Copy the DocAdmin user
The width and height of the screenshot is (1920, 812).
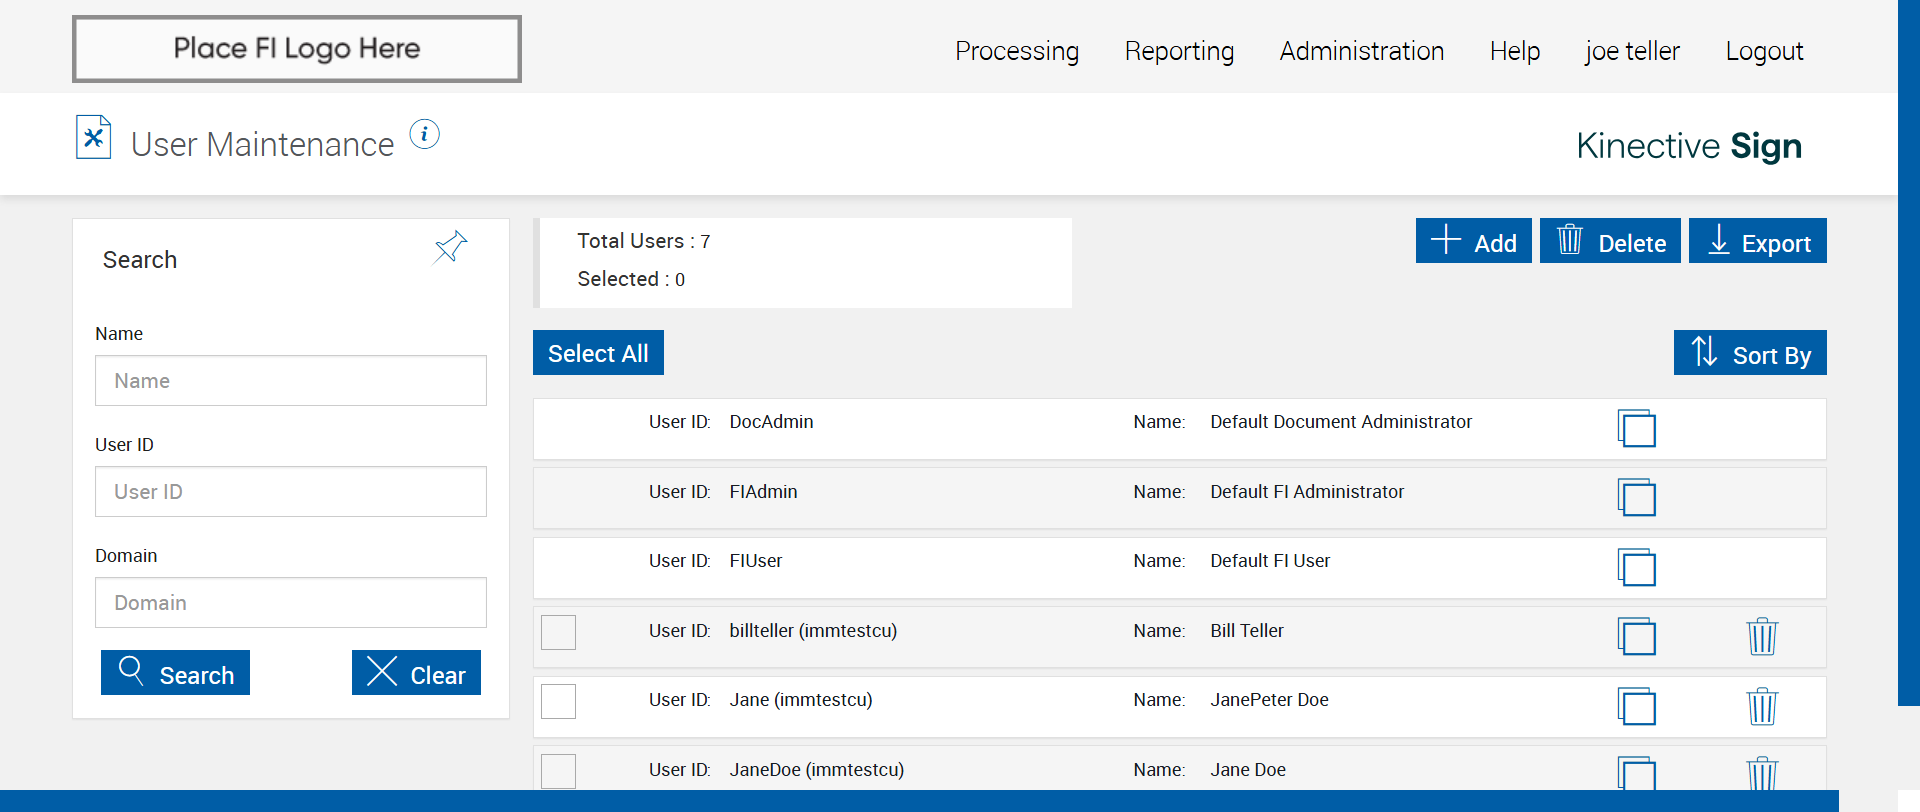[x=1636, y=428]
